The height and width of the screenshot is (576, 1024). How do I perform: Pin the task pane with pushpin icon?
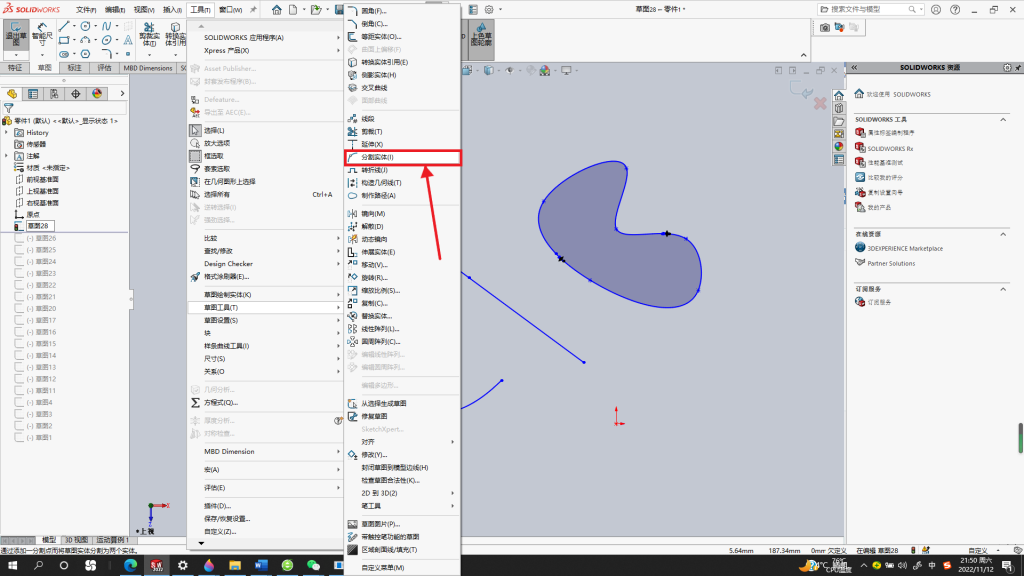pyautogui.click(x=1017, y=67)
